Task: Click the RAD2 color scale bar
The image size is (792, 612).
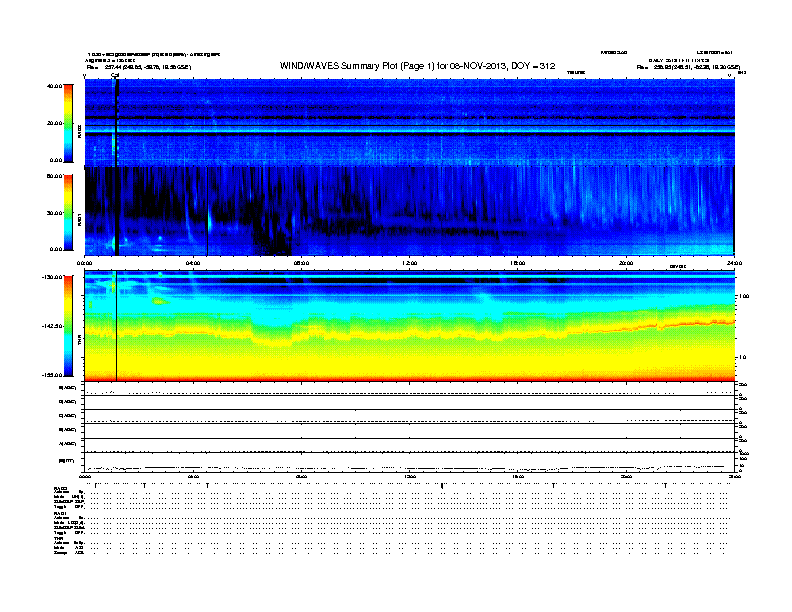Action: 68,123
